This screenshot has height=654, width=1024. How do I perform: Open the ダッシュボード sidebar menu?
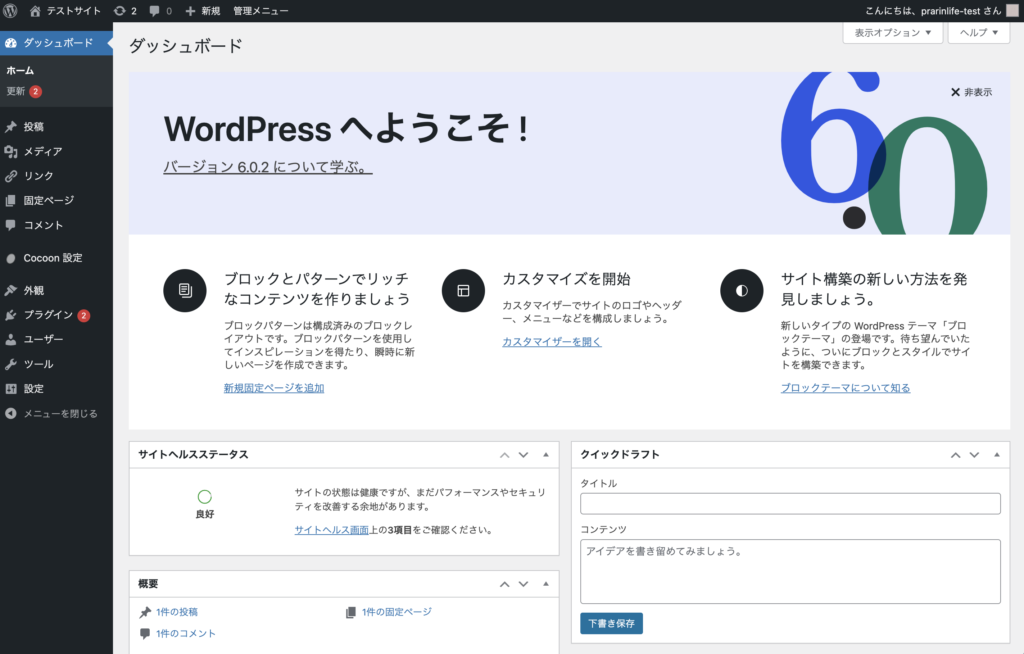pyautogui.click(x=56, y=43)
